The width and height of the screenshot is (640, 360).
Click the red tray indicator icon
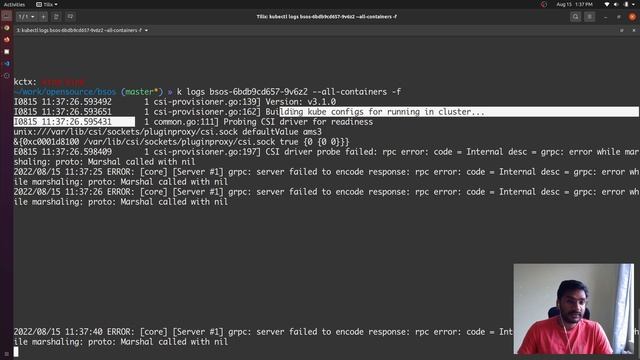tap(544, 4)
